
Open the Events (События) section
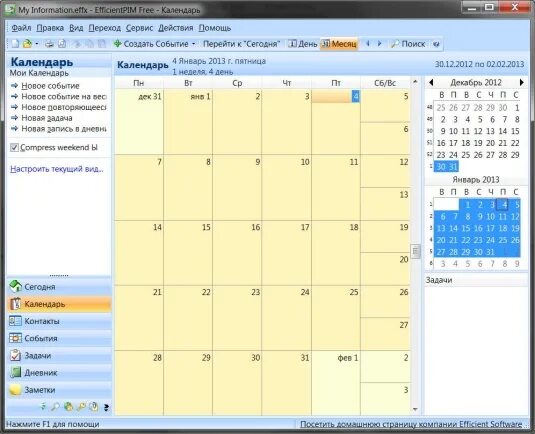pyautogui.click(x=59, y=338)
